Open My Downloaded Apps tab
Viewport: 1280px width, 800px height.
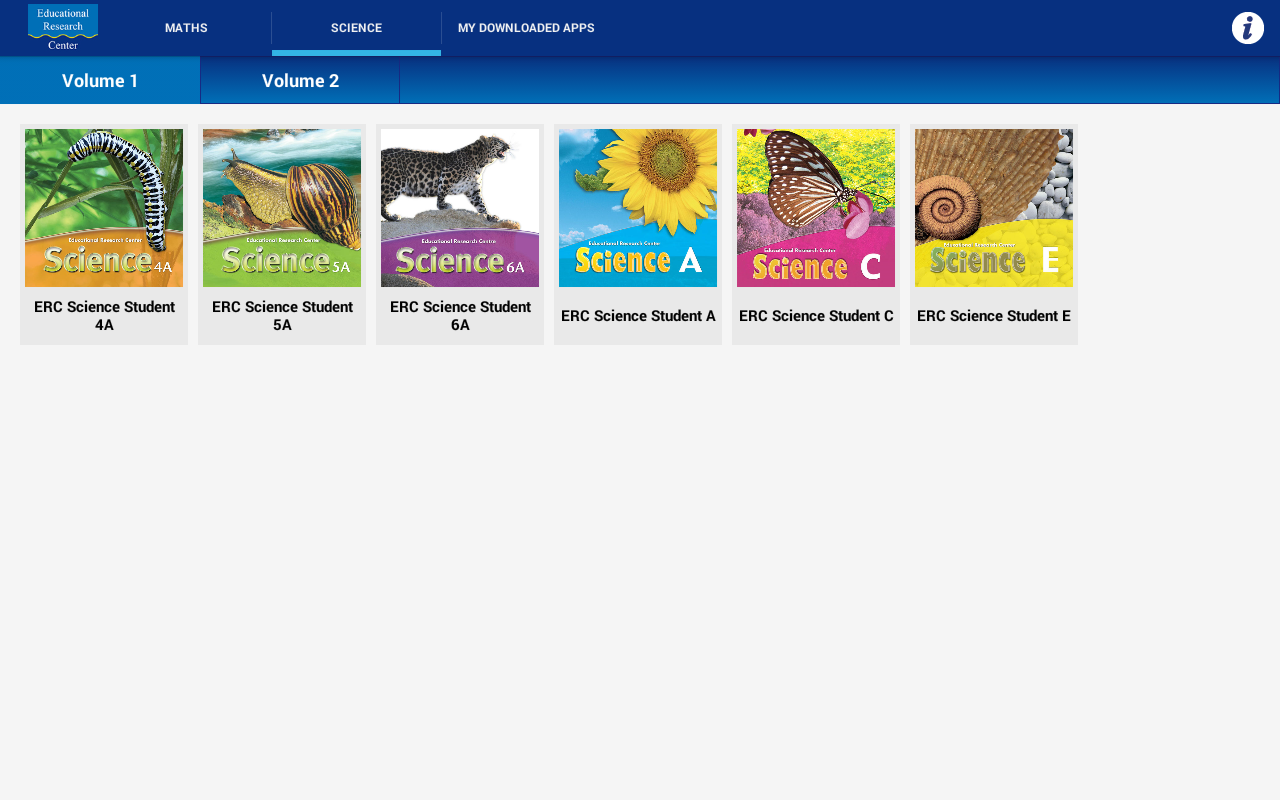(526, 28)
